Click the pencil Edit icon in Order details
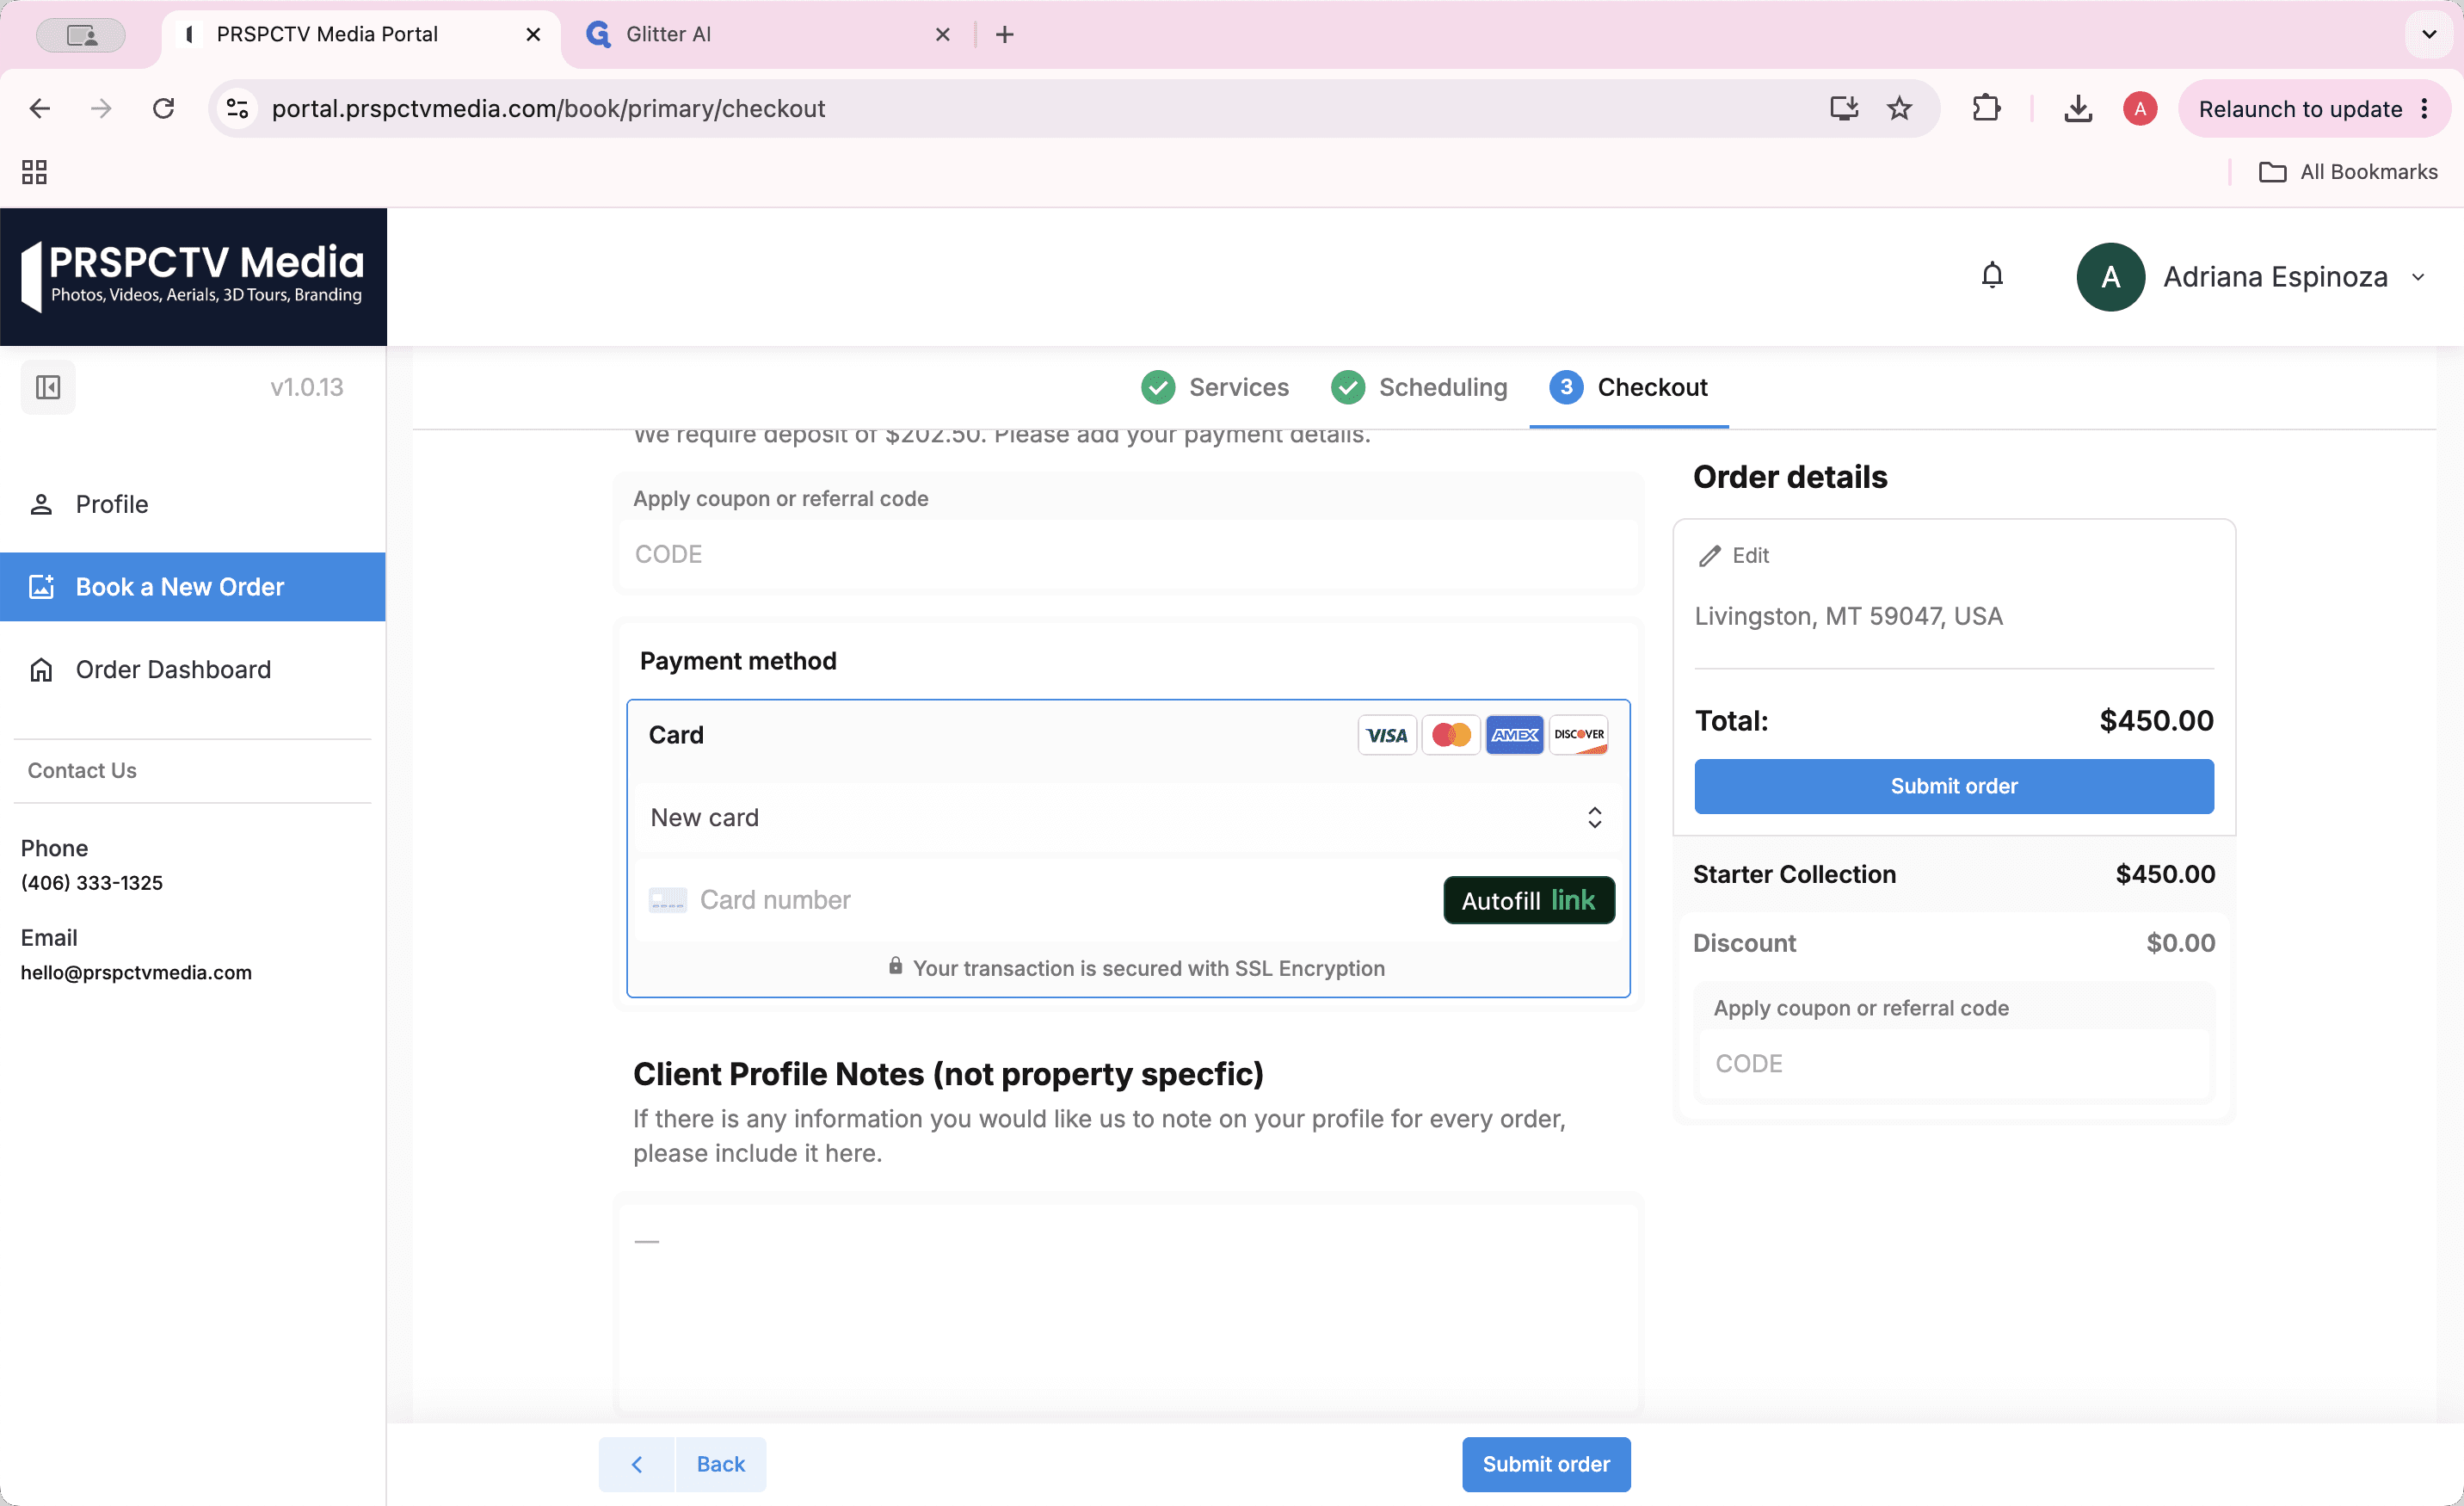The width and height of the screenshot is (2464, 1506). pyautogui.click(x=1709, y=556)
